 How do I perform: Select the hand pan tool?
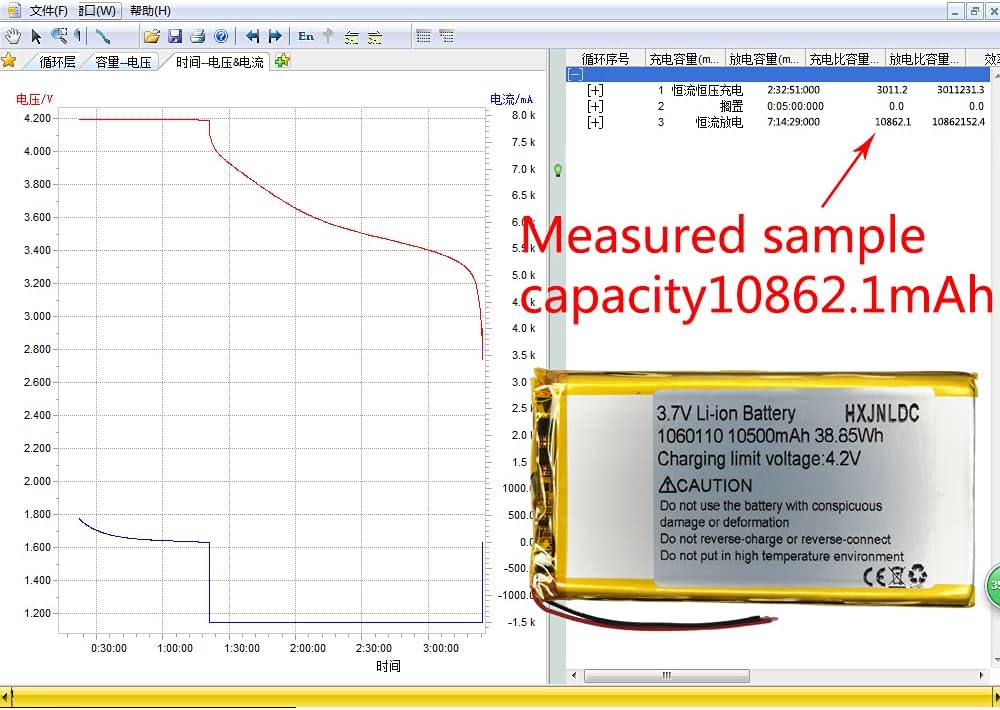tap(12, 36)
